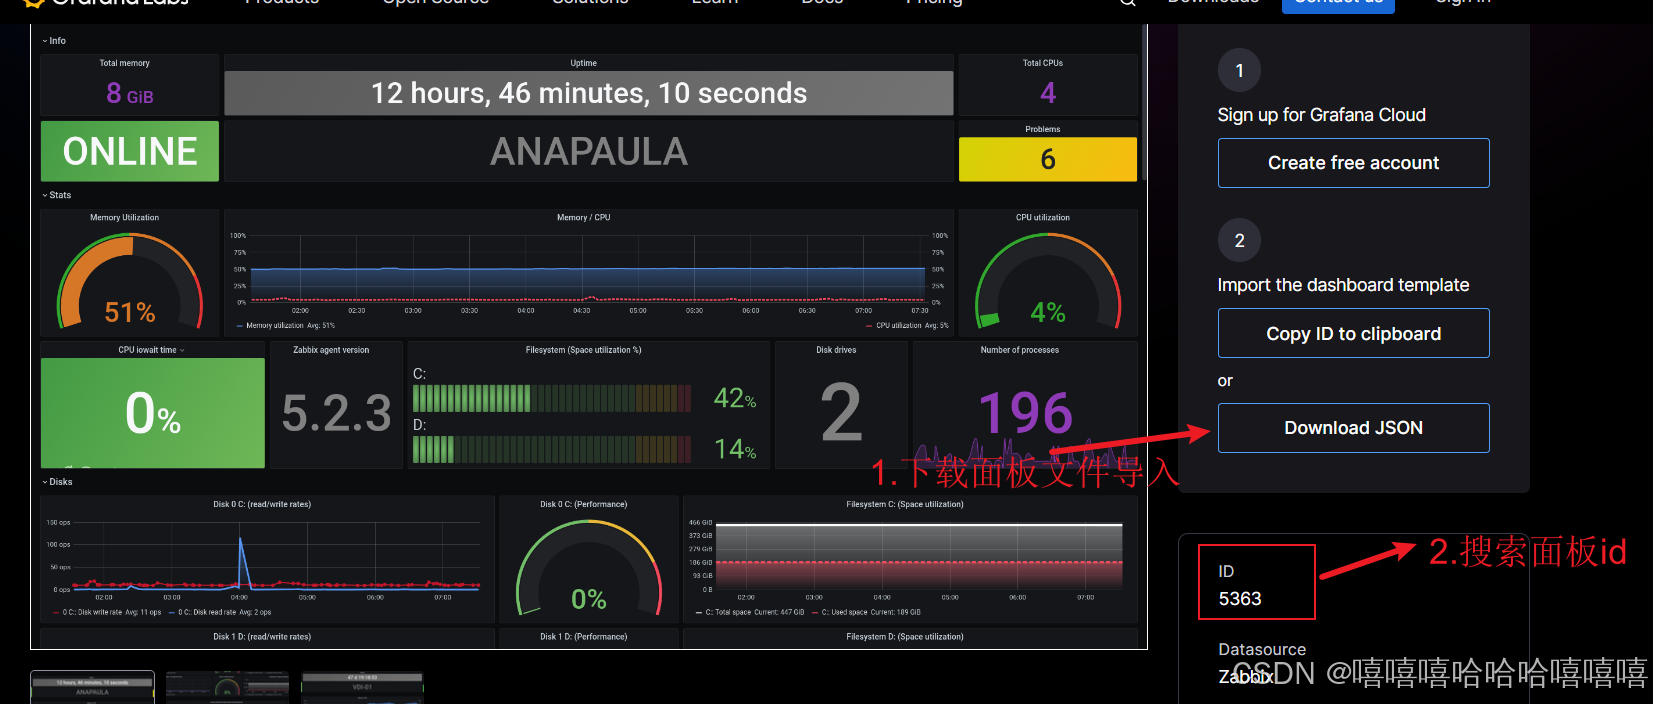
Task: Click the C: Total space Current: 467 GiB legend
Action: [x=750, y=612]
